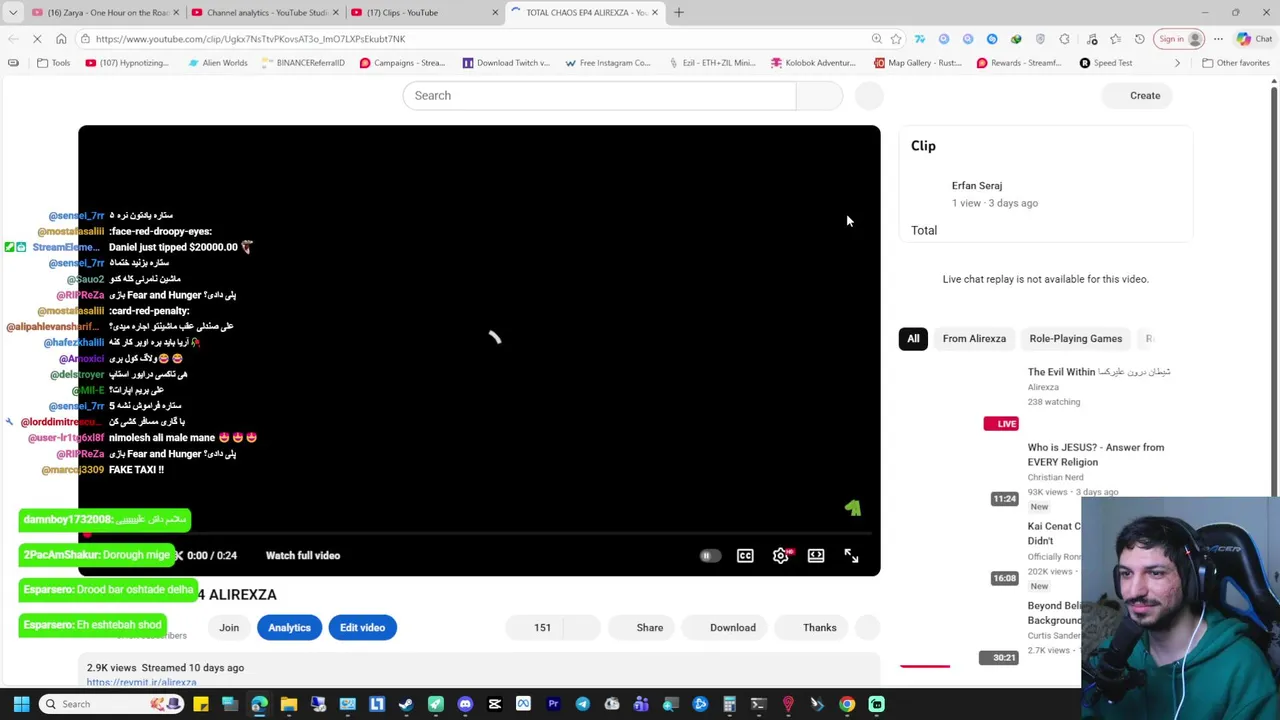
Task: Open the Other favorites folder
Action: pos(1236,63)
